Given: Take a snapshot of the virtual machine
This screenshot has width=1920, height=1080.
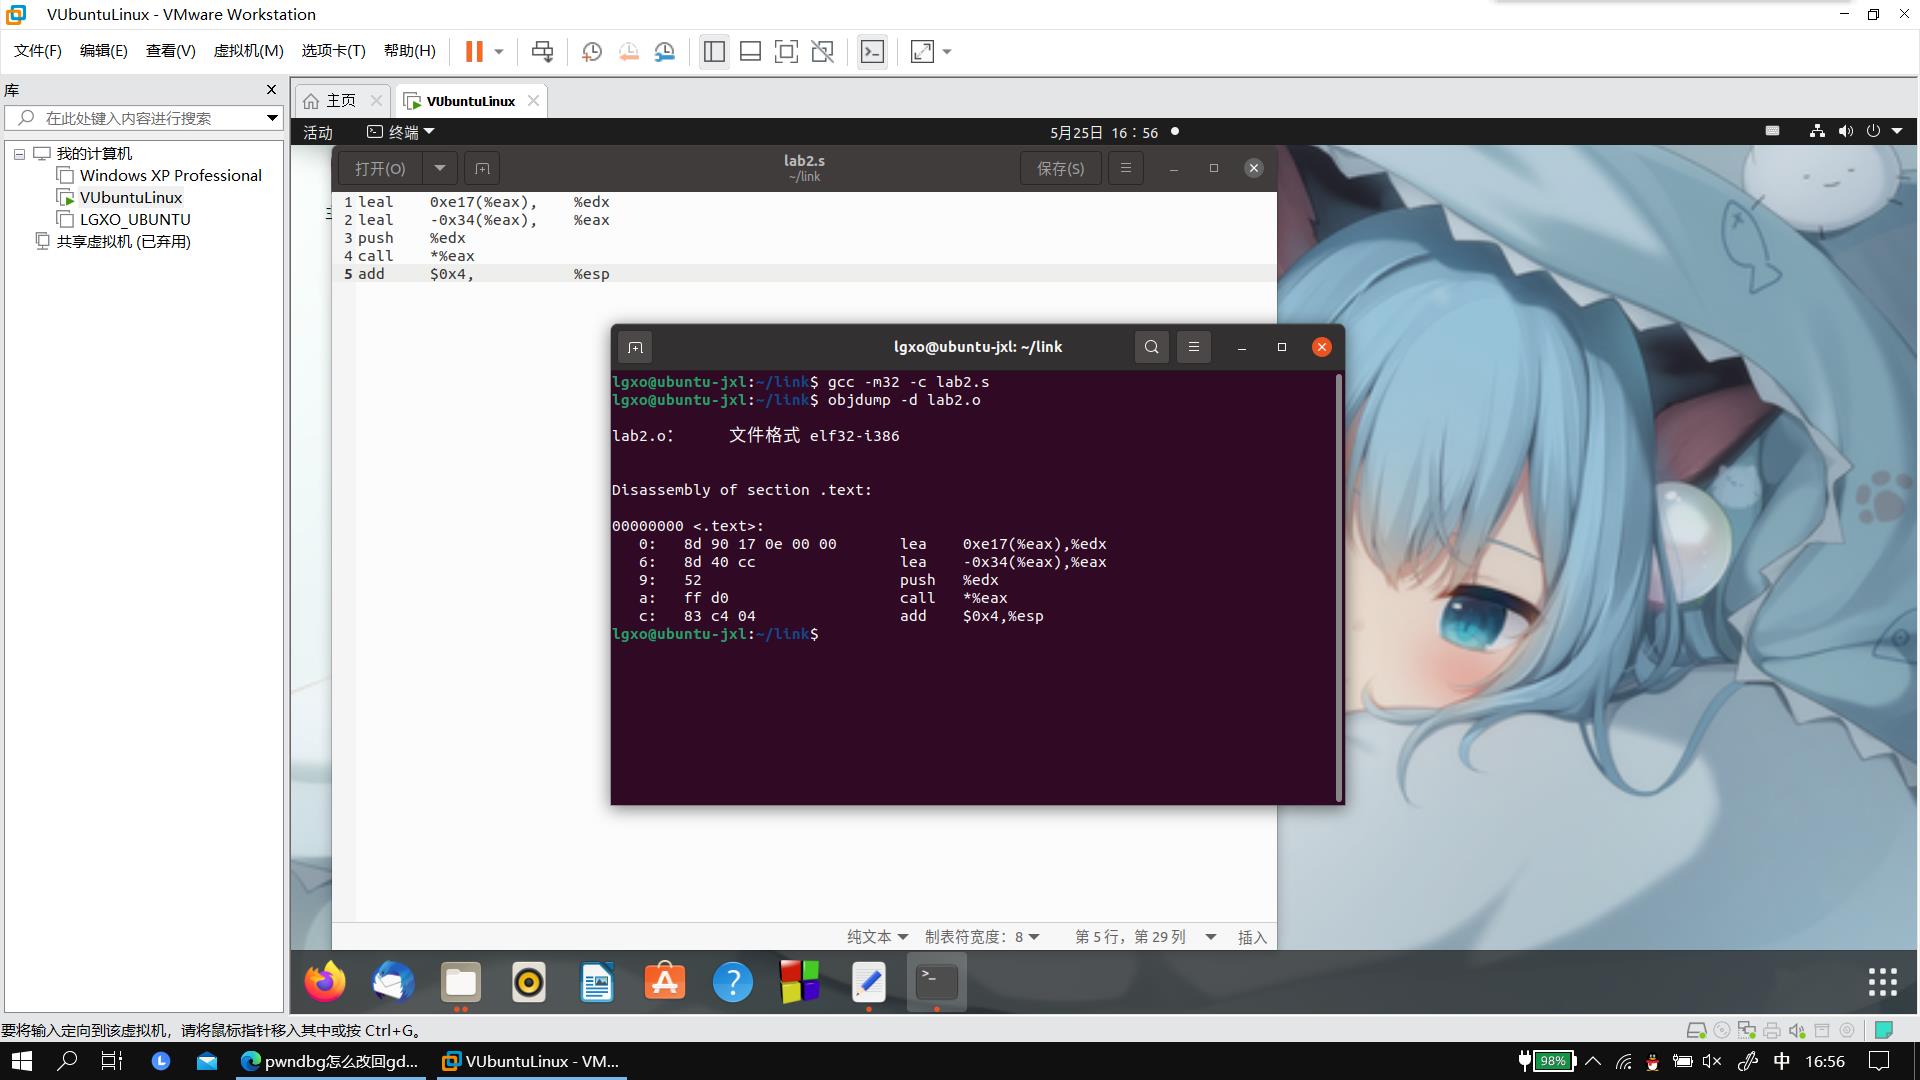Looking at the screenshot, I should click(592, 51).
